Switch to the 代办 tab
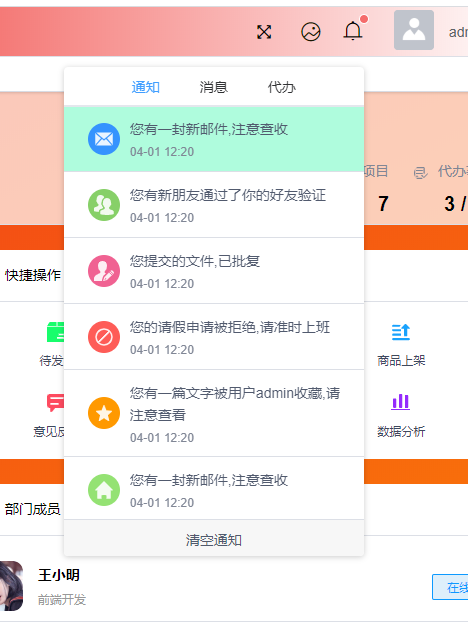 pos(282,87)
